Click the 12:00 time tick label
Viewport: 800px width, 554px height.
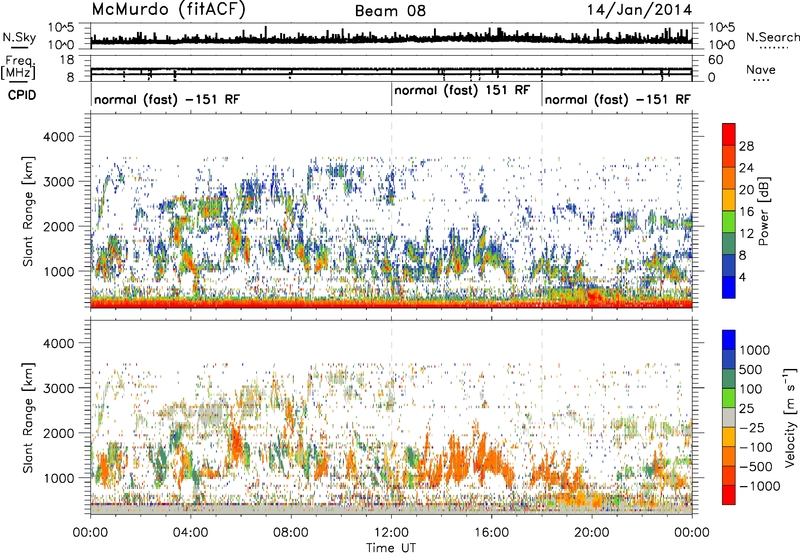(391, 533)
